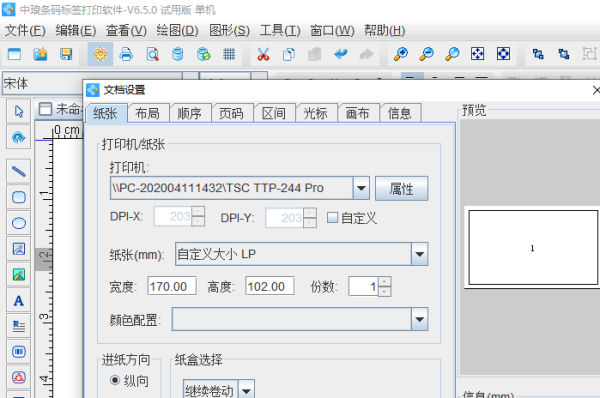Screen dimensions: 600x398
Task: Click the Undo arrow icon
Action: tap(340, 54)
